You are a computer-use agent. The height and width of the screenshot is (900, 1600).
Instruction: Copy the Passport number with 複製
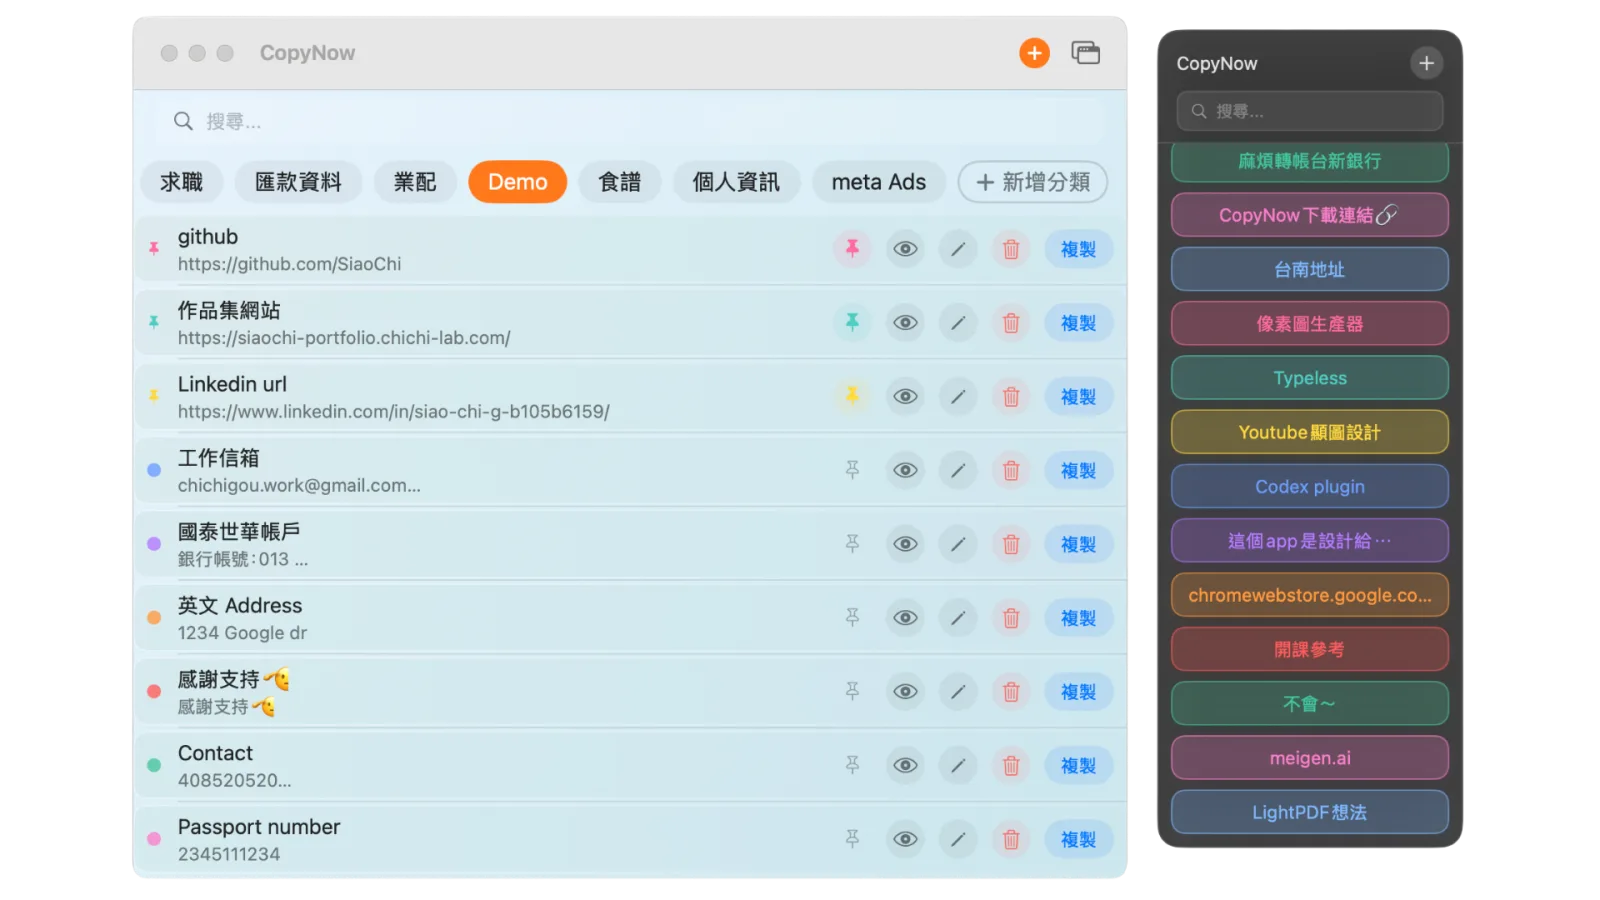pyautogui.click(x=1079, y=839)
